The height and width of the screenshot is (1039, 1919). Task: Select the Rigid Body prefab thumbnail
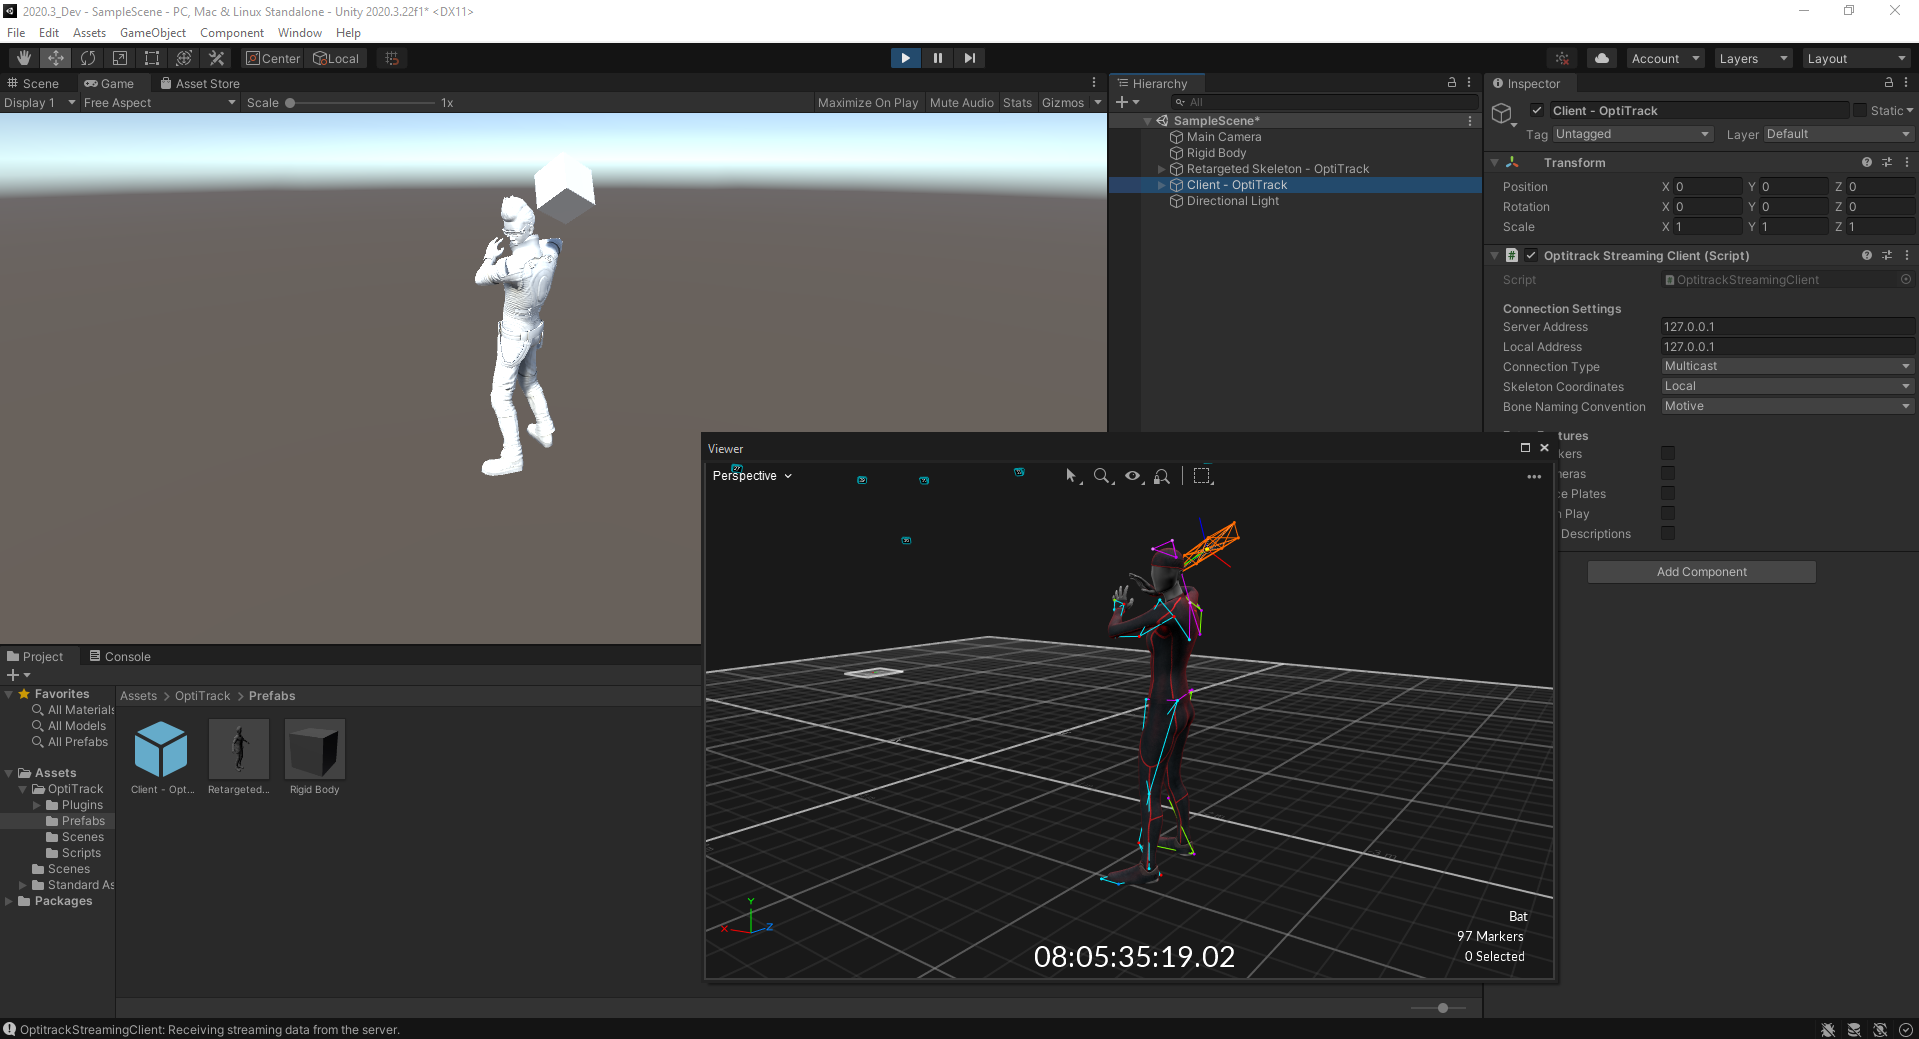[315, 750]
